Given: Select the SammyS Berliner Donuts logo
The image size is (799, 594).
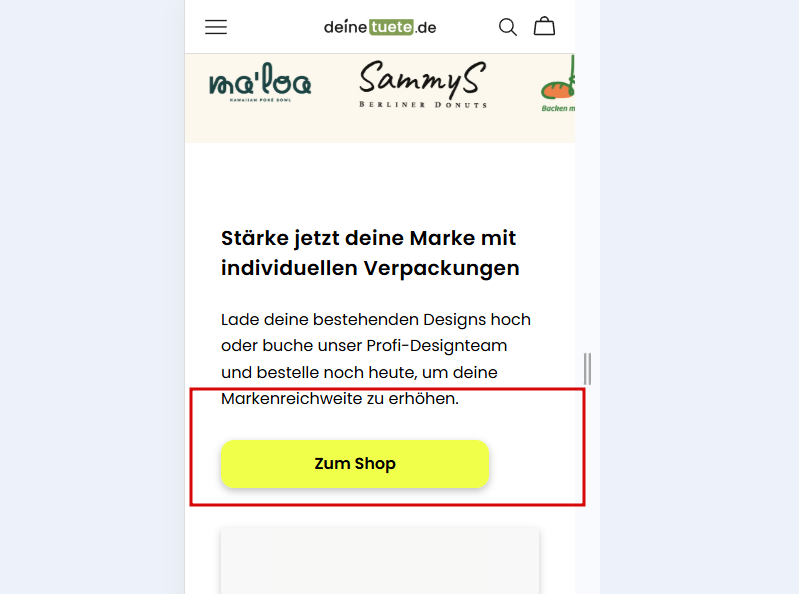Looking at the screenshot, I should coord(423,84).
